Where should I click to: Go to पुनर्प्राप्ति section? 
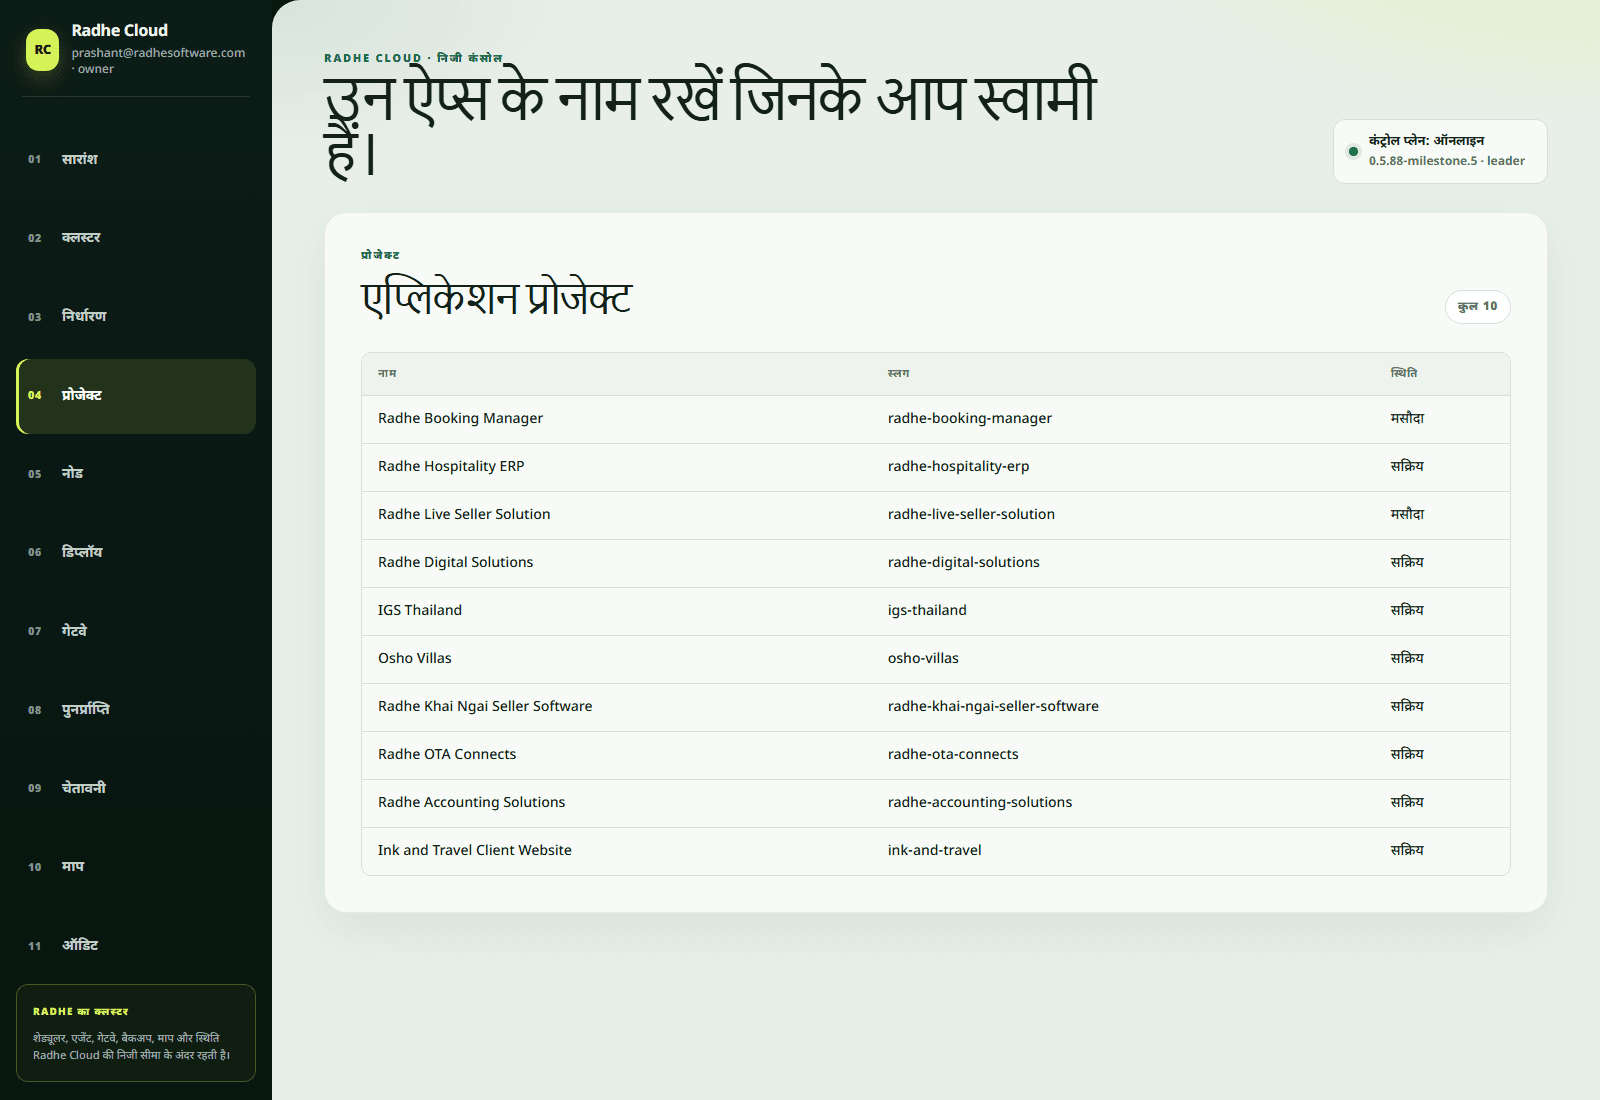click(136, 710)
